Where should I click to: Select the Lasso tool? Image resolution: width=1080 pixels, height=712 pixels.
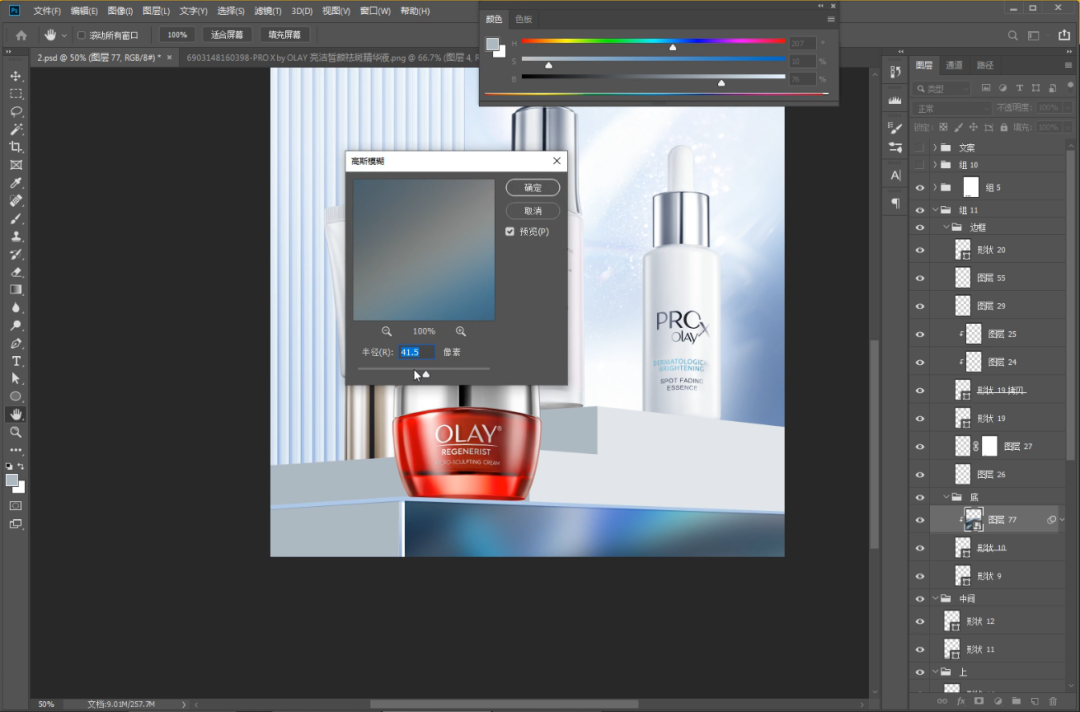tap(16, 112)
